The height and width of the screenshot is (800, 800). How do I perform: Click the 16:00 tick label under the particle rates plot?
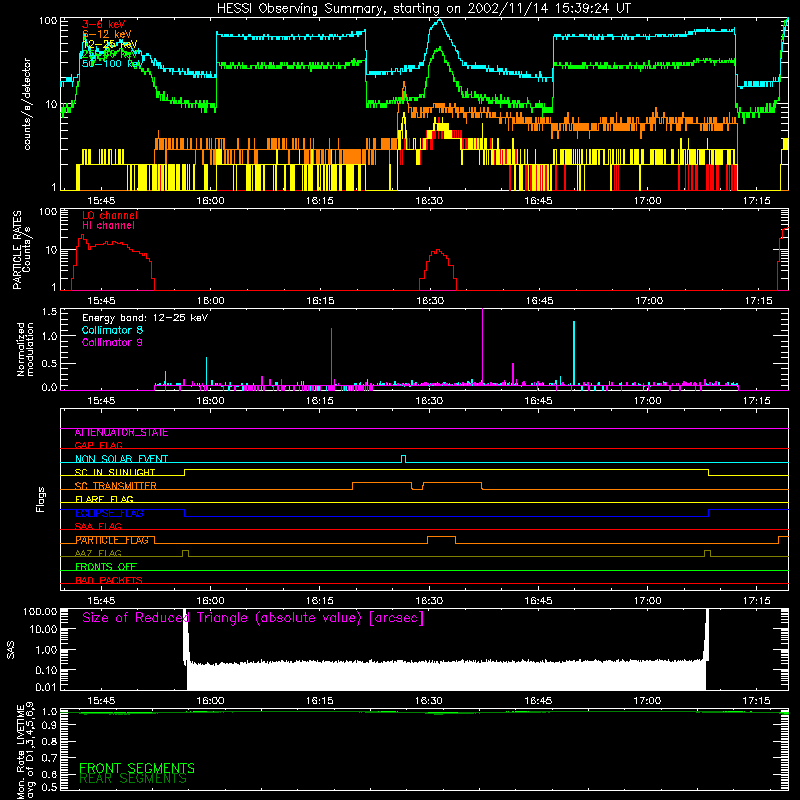210,301
